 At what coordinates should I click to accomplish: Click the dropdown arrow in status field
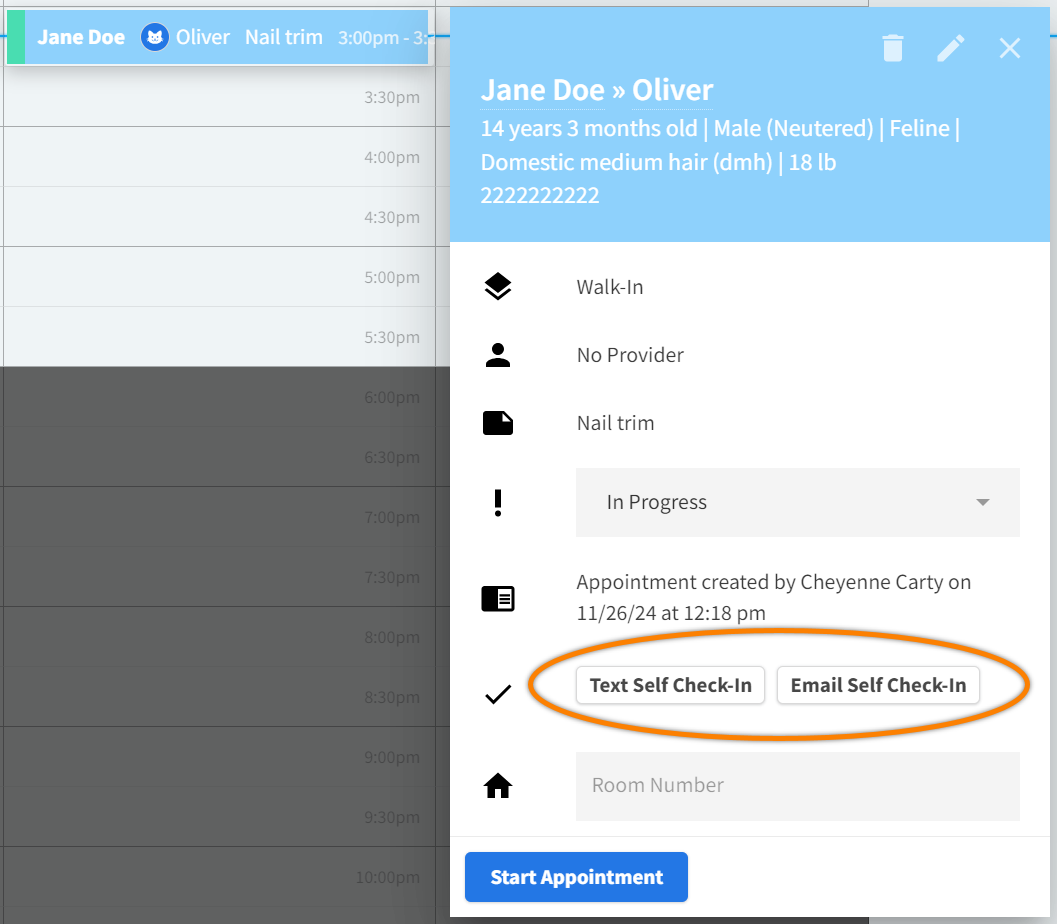click(x=982, y=502)
